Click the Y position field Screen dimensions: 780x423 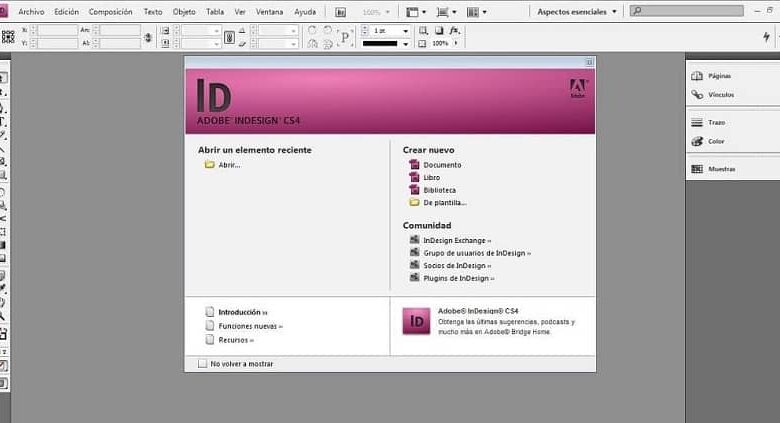[58, 43]
